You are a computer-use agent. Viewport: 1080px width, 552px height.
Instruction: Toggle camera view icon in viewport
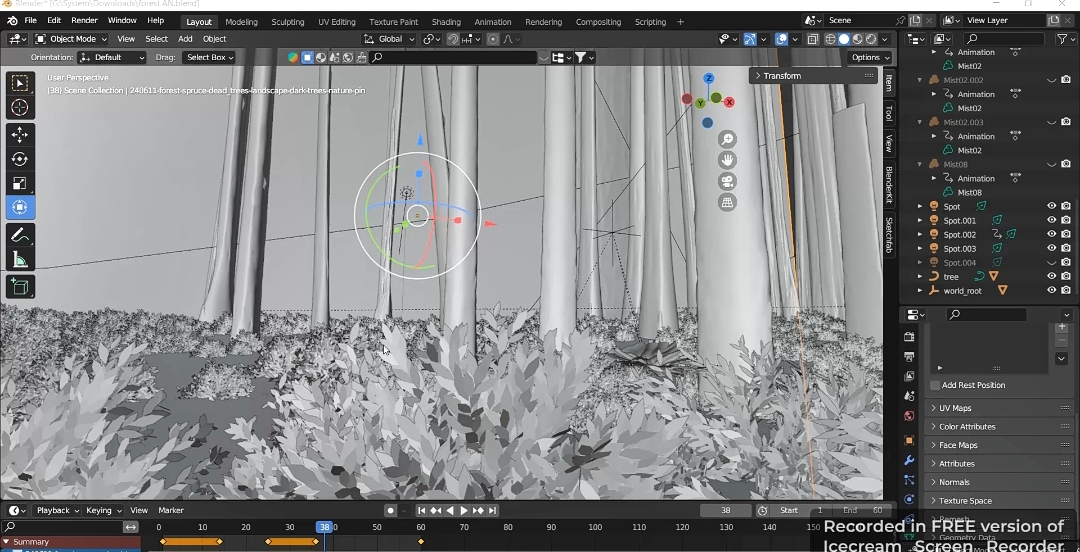coord(728,181)
